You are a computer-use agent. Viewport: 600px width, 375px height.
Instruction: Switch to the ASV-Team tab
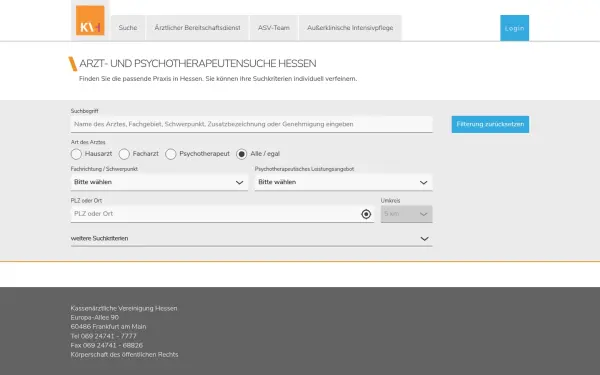pos(274,28)
